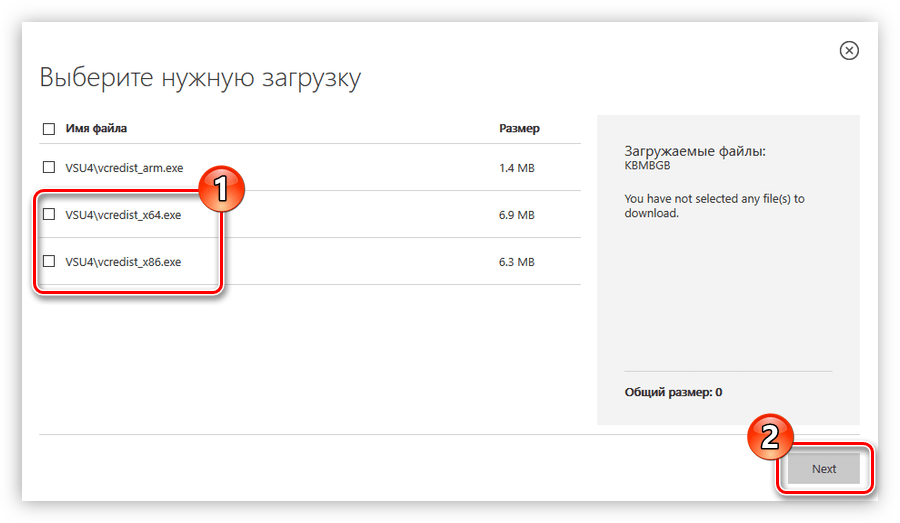Viewport: 900px width, 523px height.
Task: Click the Загружаемые файлы label
Action: tap(694, 152)
